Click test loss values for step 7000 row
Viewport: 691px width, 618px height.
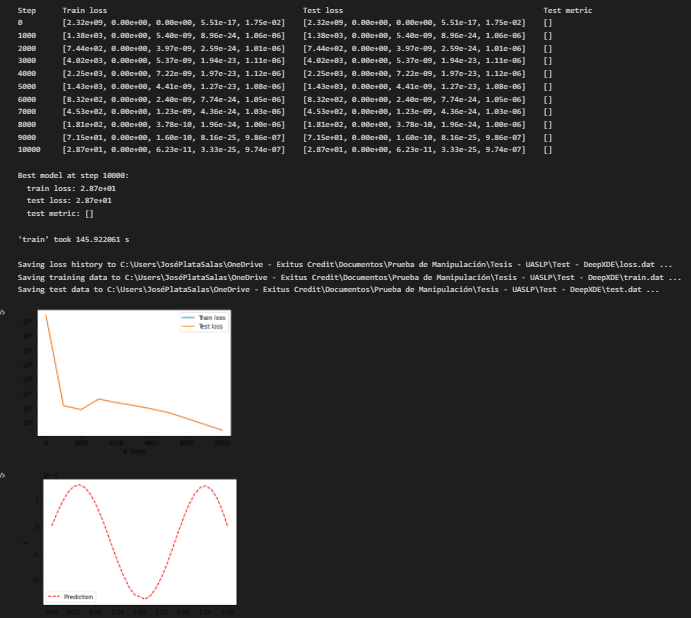coord(414,112)
